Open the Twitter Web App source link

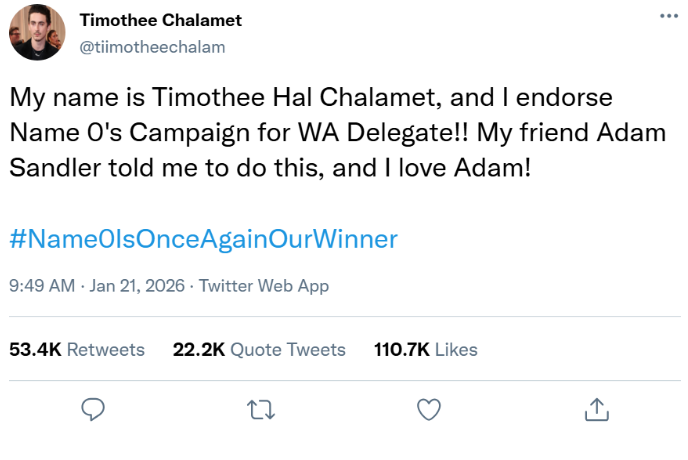click(x=264, y=285)
